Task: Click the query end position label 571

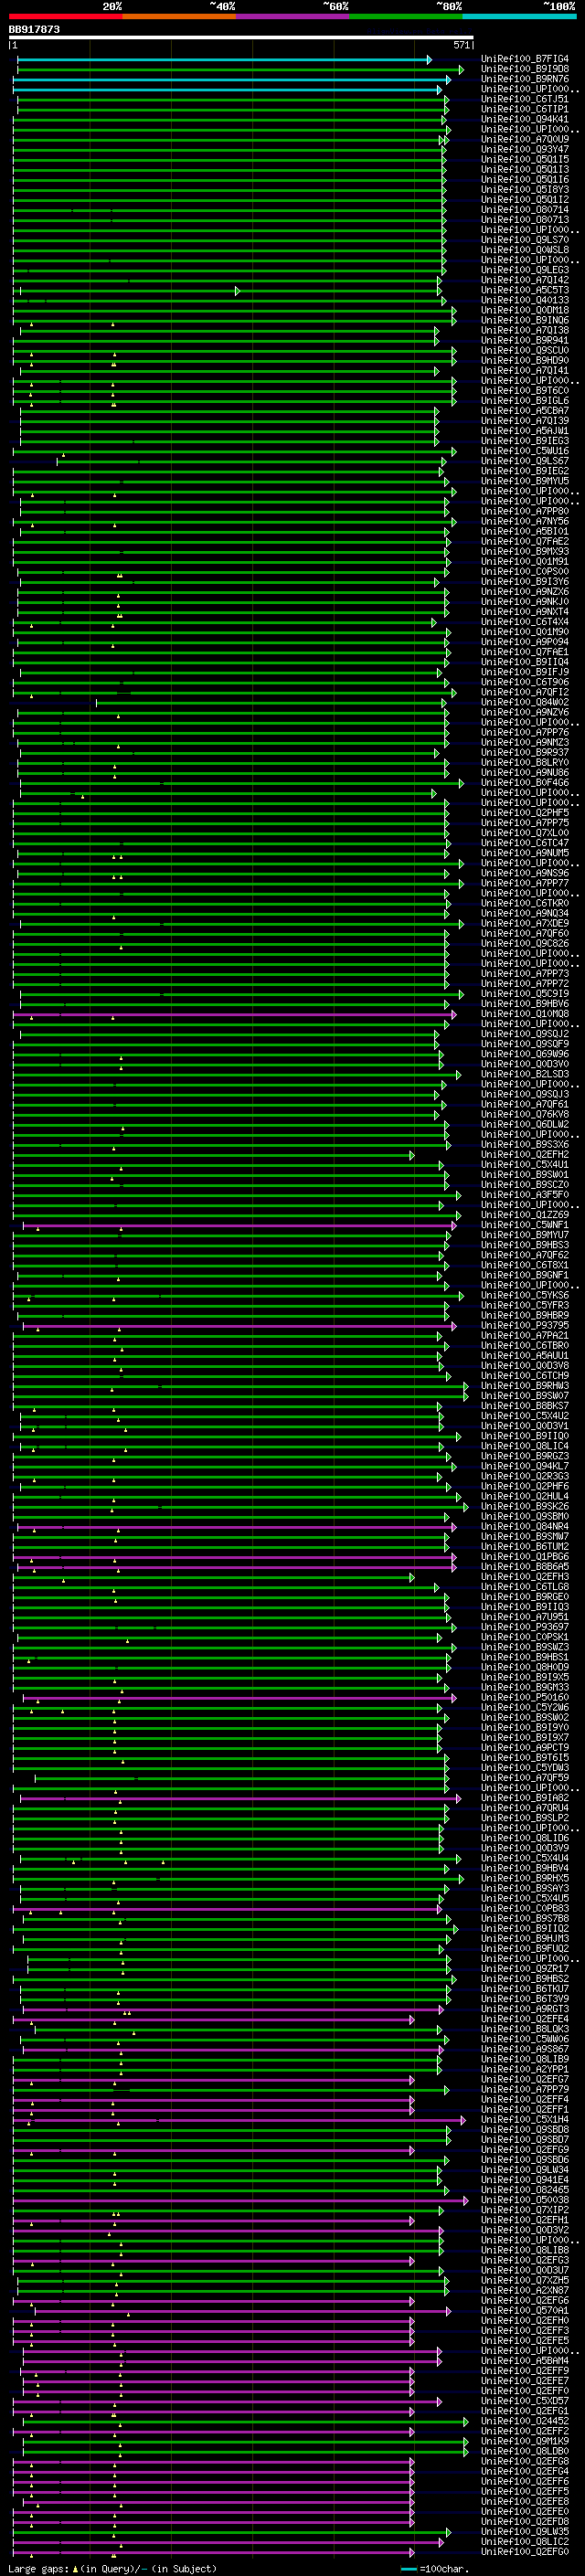Action: click(x=462, y=45)
